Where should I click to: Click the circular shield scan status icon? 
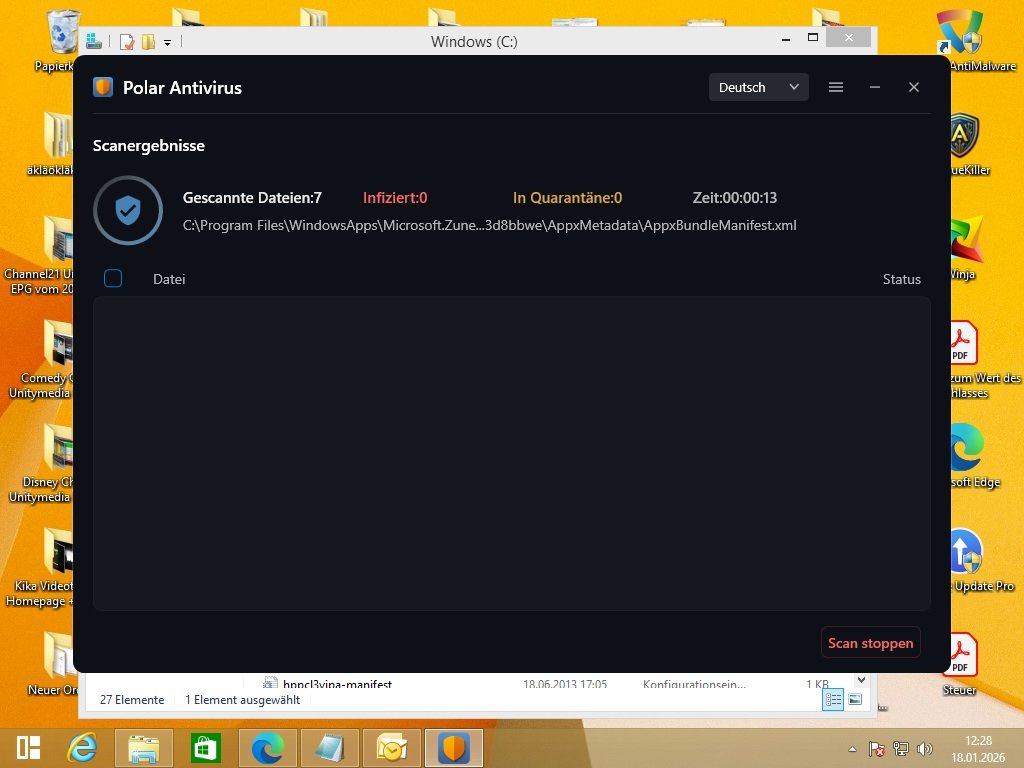128,210
